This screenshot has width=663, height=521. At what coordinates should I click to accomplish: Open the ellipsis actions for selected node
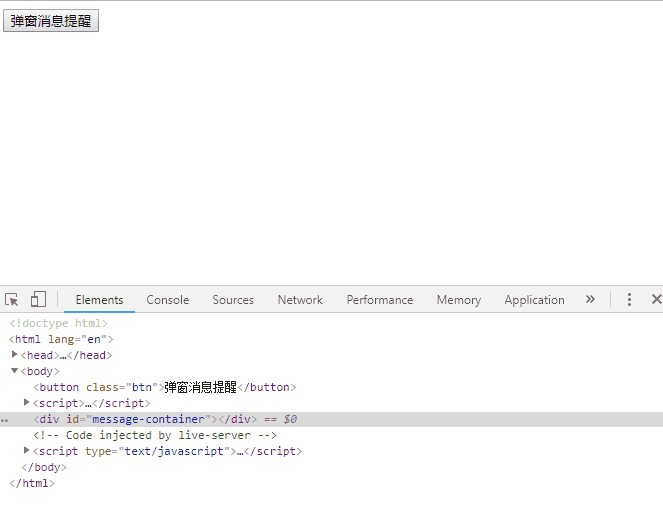pyautogui.click(x=4, y=420)
